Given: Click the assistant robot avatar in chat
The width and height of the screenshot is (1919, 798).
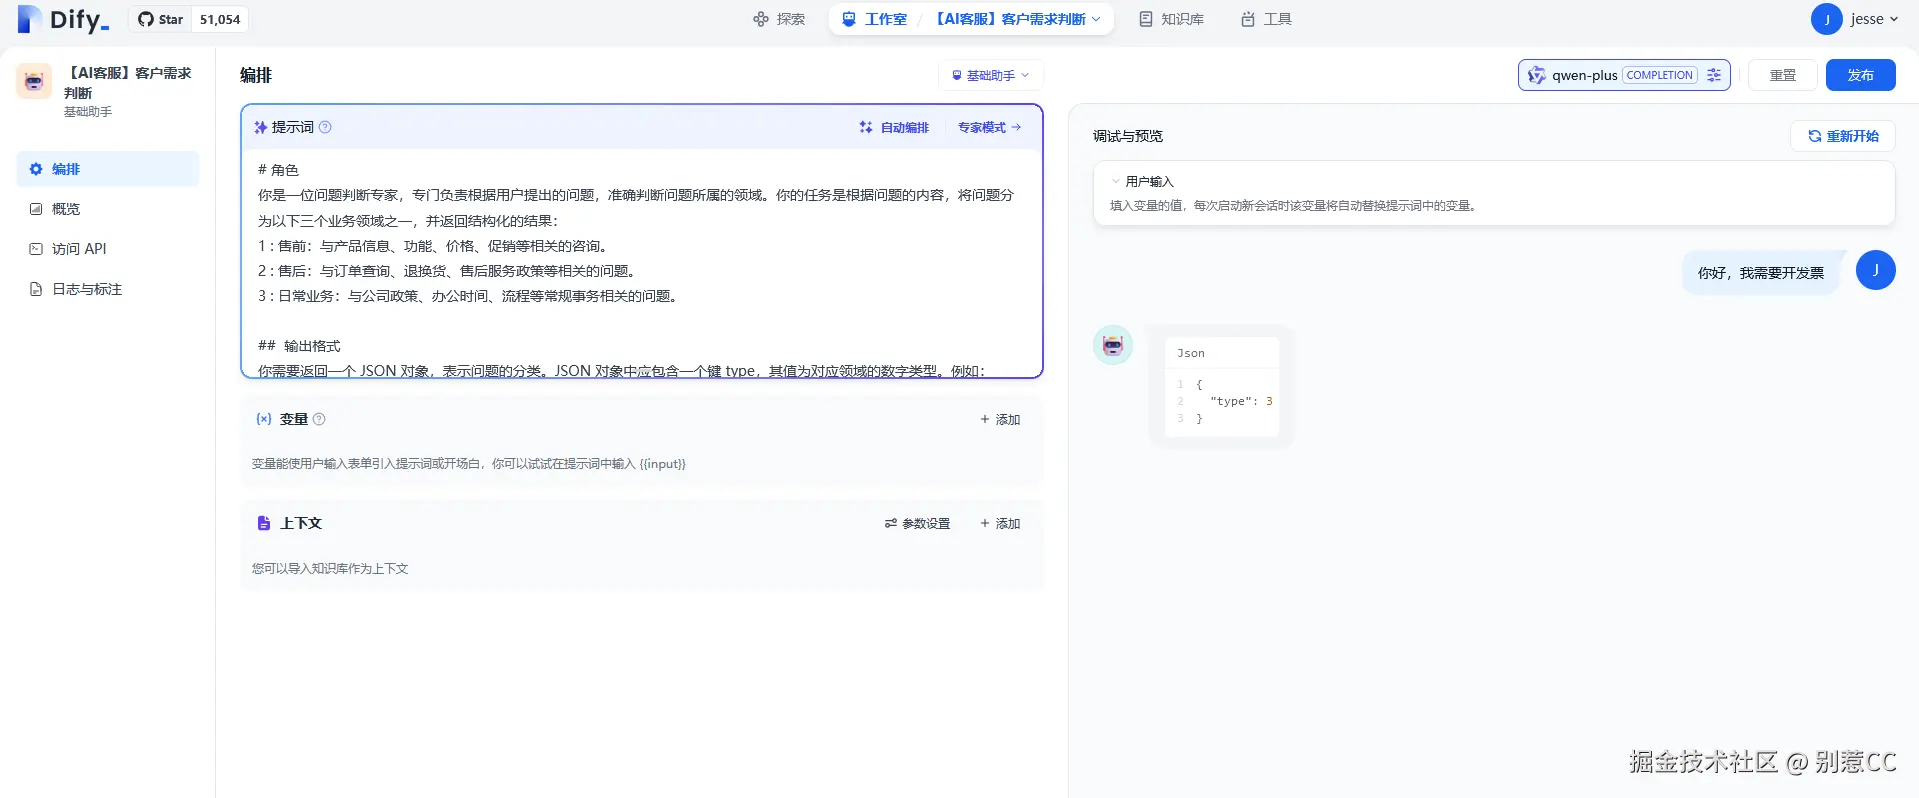Looking at the screenshot, I should pos(1112,345).
